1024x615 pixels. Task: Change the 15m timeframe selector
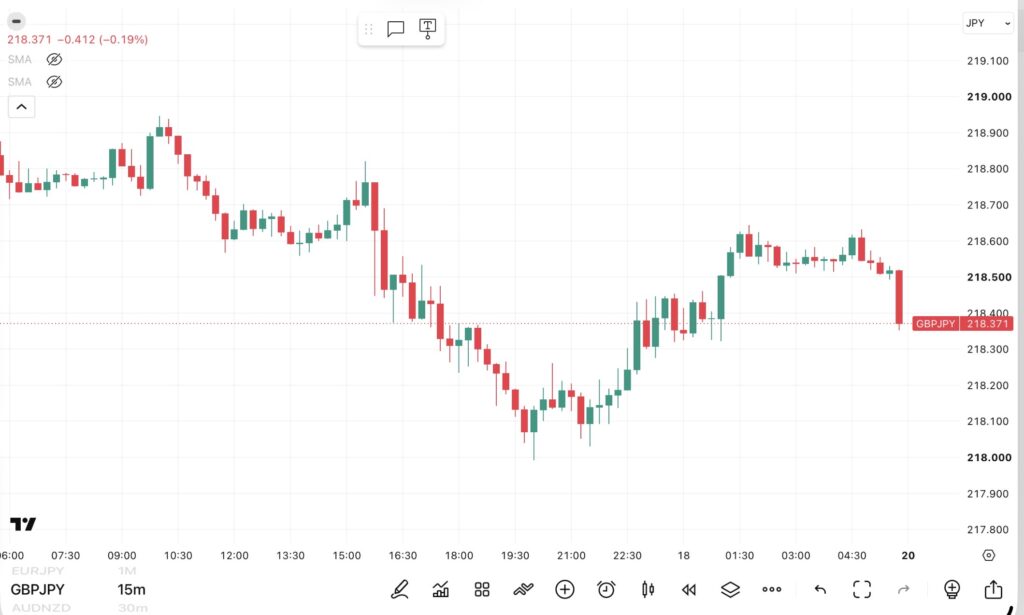[131, 590]
